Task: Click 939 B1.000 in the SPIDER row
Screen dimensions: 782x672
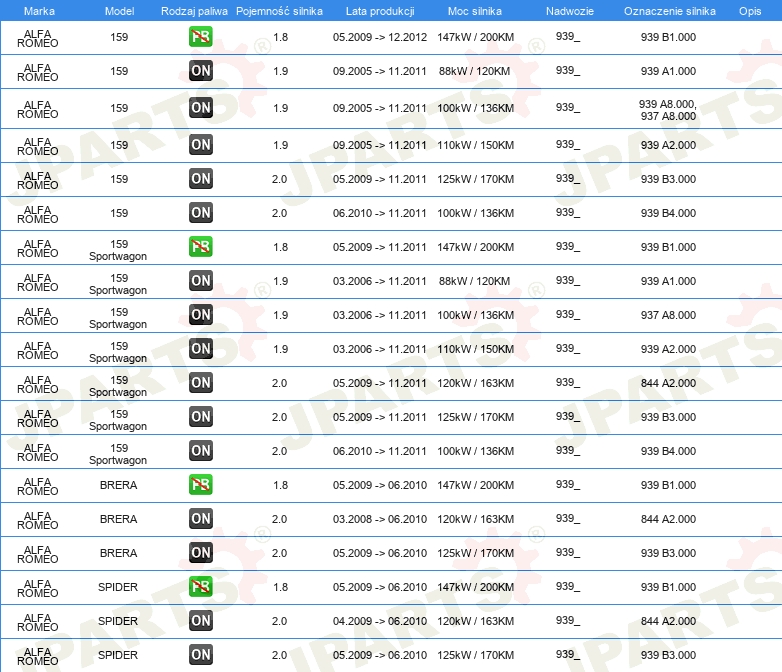Action: (x=668, y=587)
